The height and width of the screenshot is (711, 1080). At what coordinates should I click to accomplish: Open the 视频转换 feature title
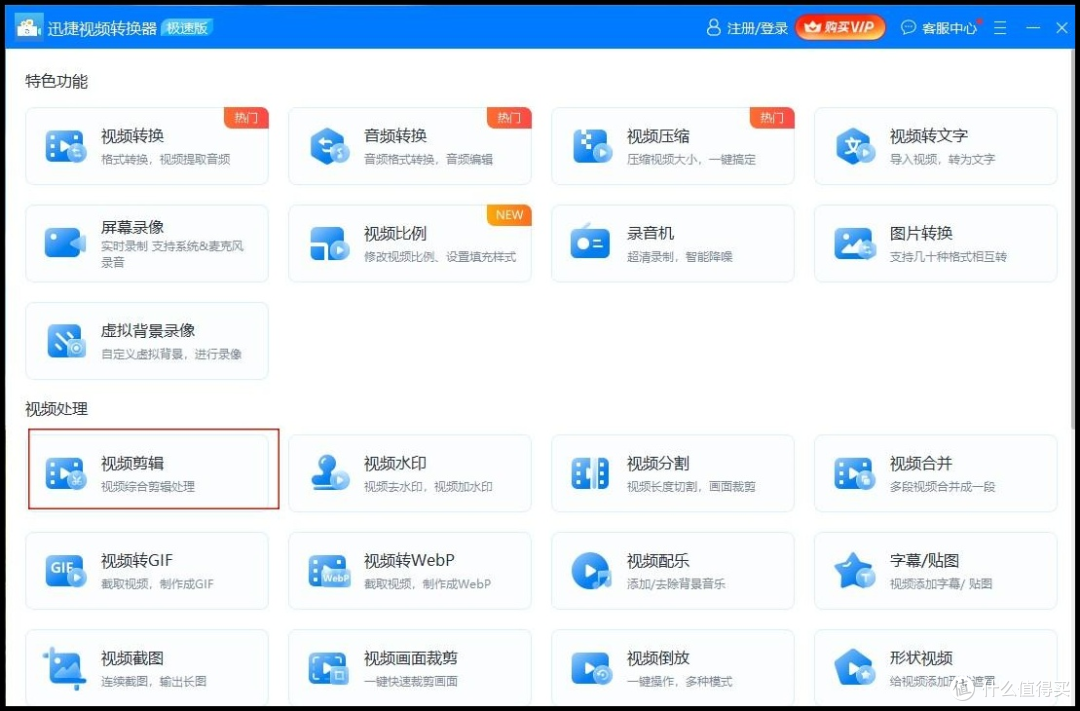click(x=132, y=136)
